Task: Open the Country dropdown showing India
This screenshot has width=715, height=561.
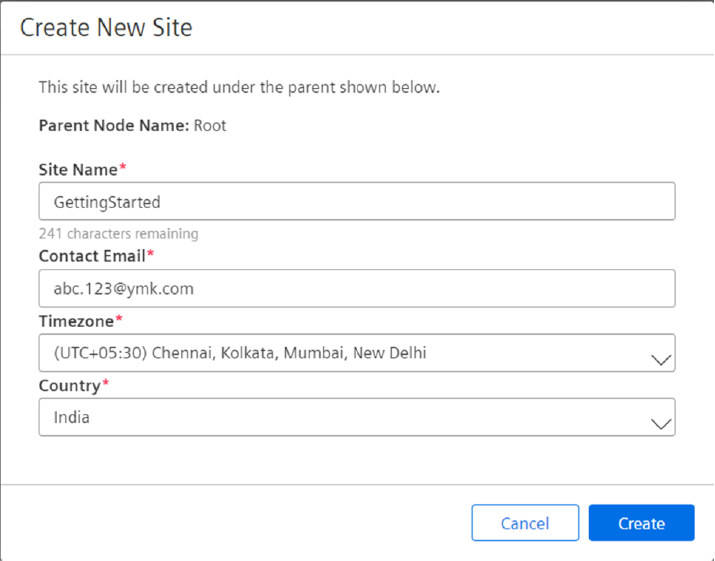Action: click(357, 417)
